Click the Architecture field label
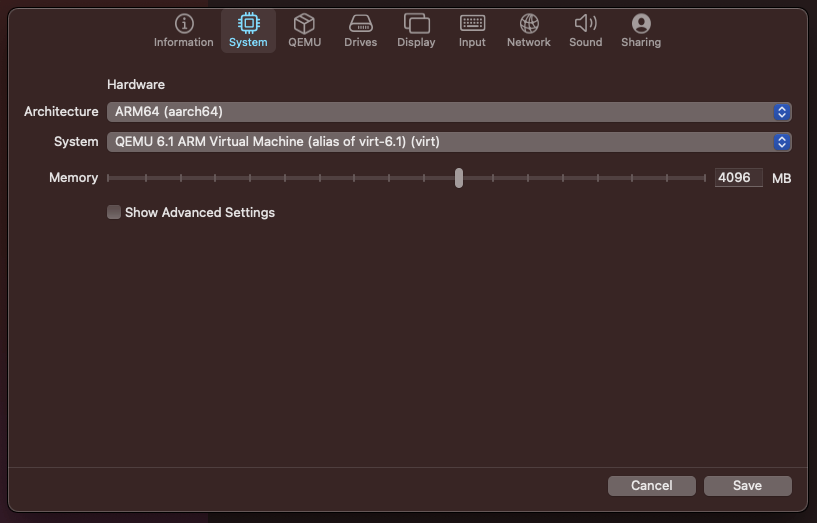817x523 pixels. point(61,111)
